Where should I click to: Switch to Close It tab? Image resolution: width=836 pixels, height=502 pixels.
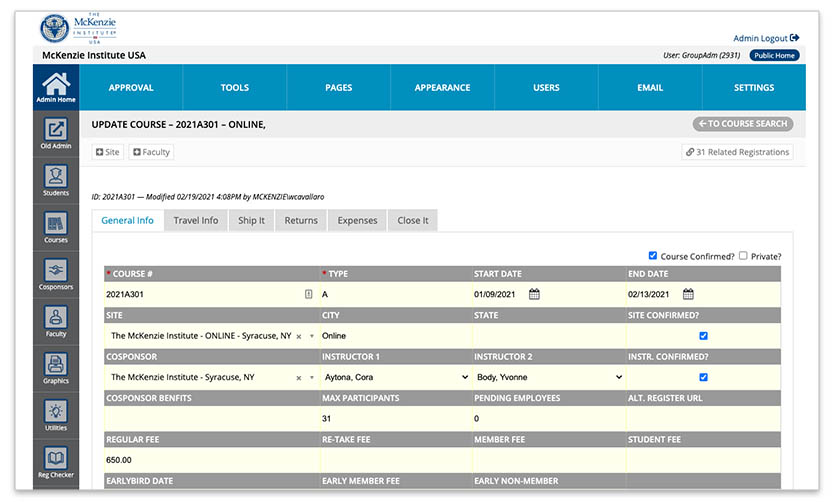pos(413,220)
